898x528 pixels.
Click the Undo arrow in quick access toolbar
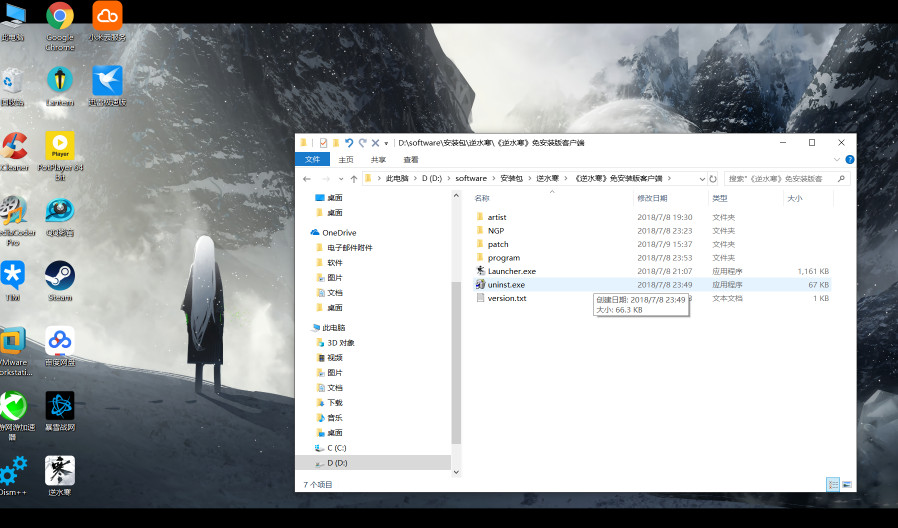(x=349, y=143)
